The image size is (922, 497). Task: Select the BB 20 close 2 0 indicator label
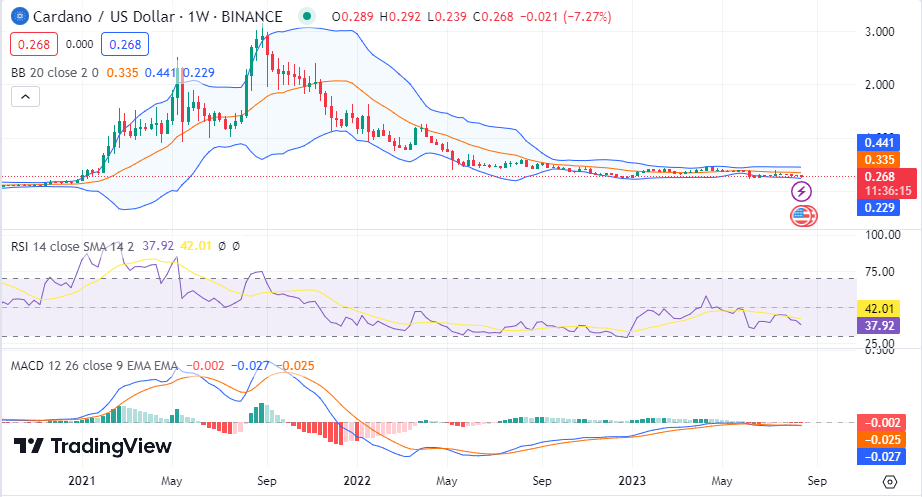[54, 73]
